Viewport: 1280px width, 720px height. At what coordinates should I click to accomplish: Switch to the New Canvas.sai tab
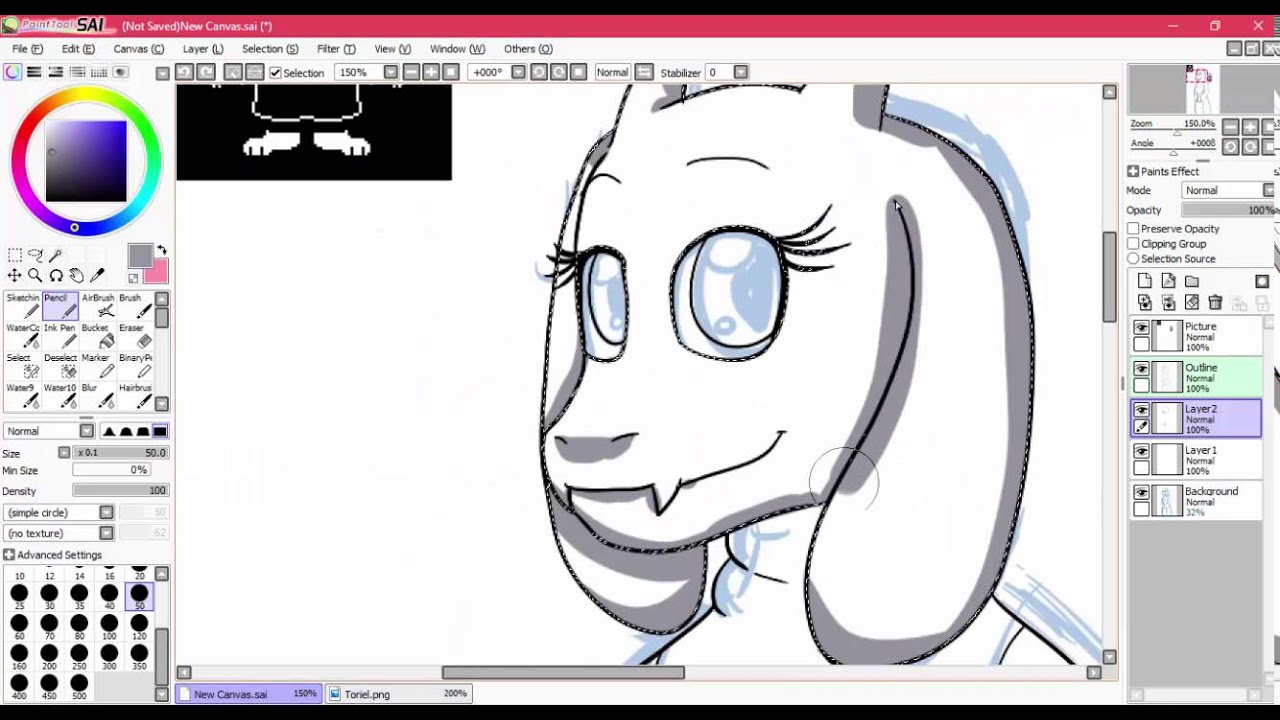point(248,693)
